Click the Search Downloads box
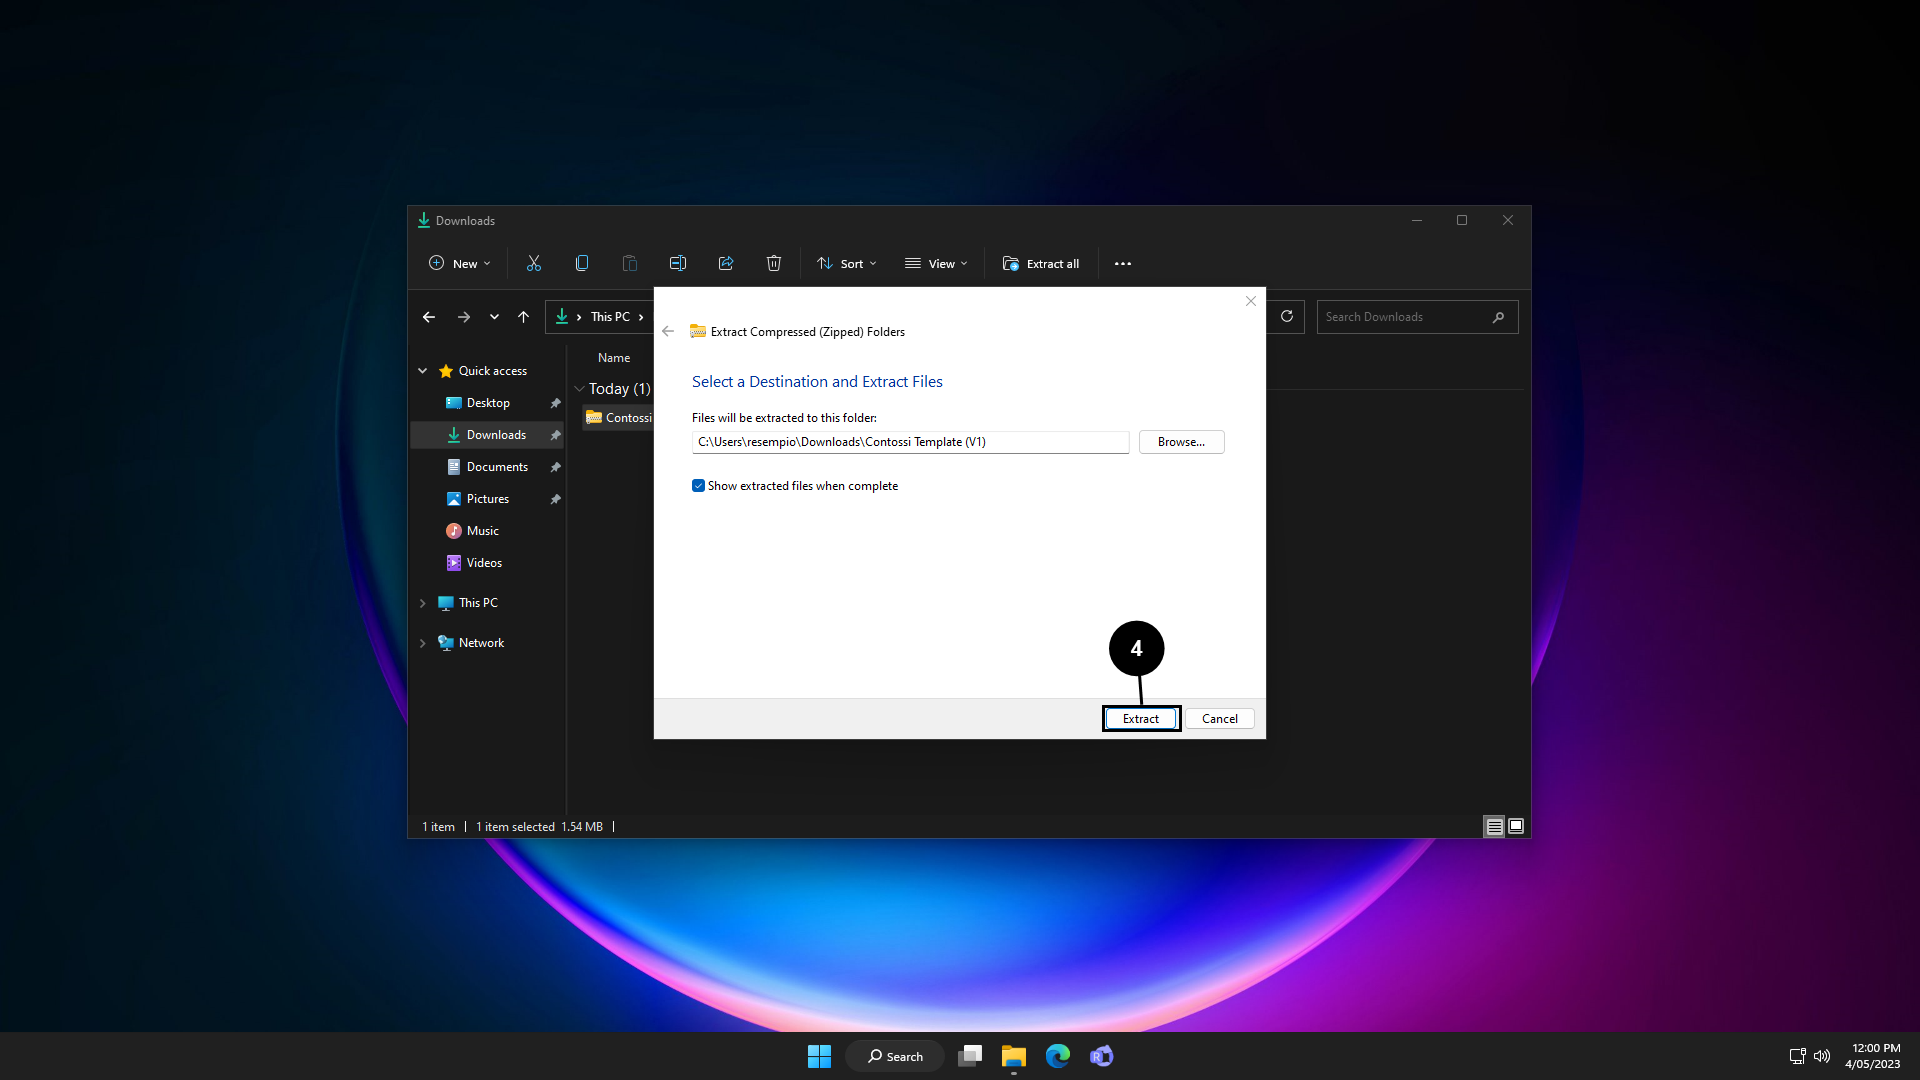 [x=1403, y=317]
